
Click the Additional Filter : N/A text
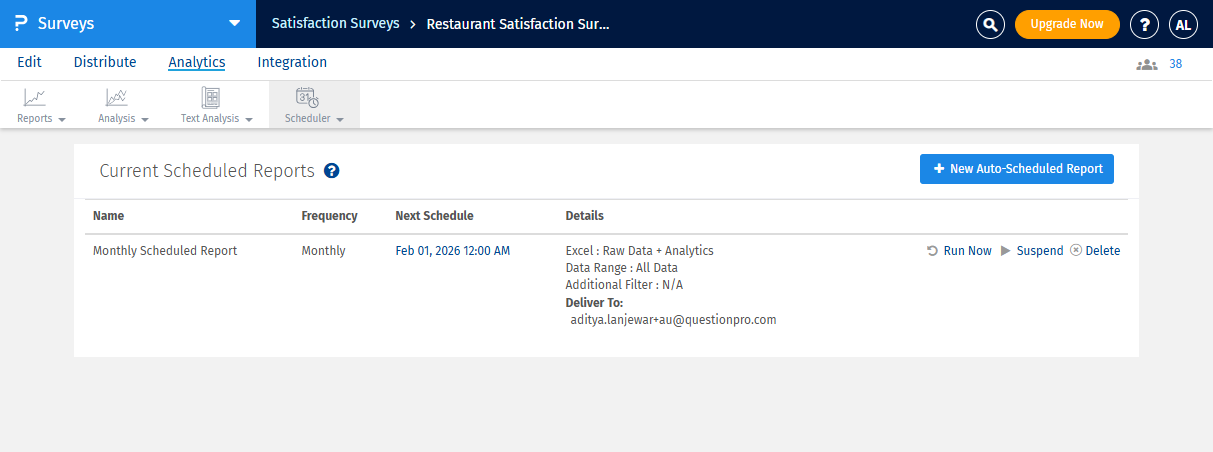click(625, 285)
